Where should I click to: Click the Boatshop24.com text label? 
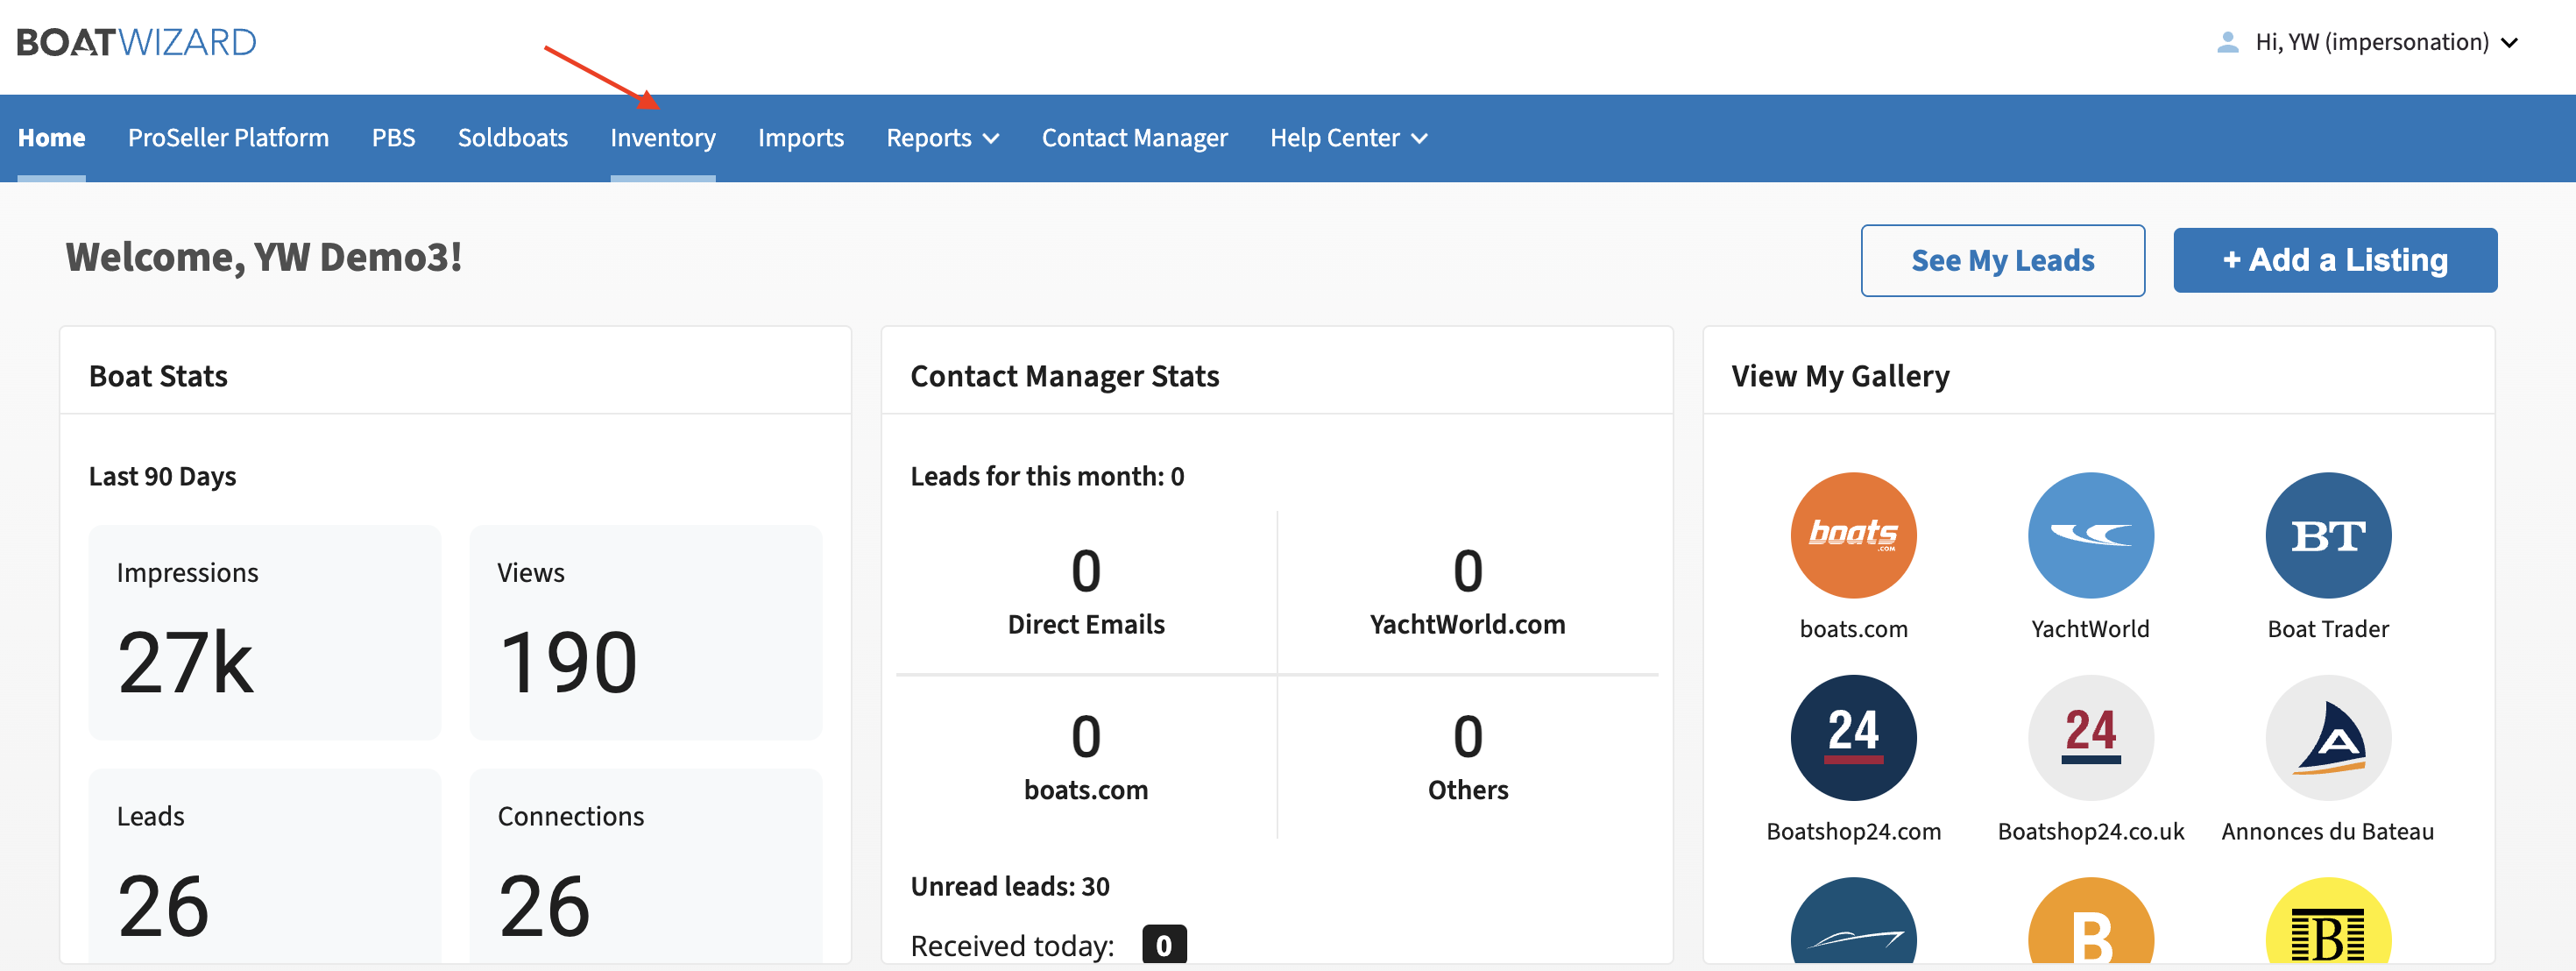coord(1853,831)
